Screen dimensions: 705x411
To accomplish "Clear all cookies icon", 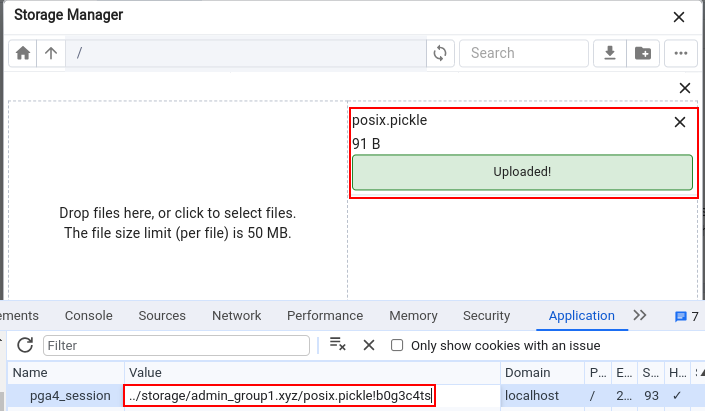I will pyautogui.click(x=338, y=344).
